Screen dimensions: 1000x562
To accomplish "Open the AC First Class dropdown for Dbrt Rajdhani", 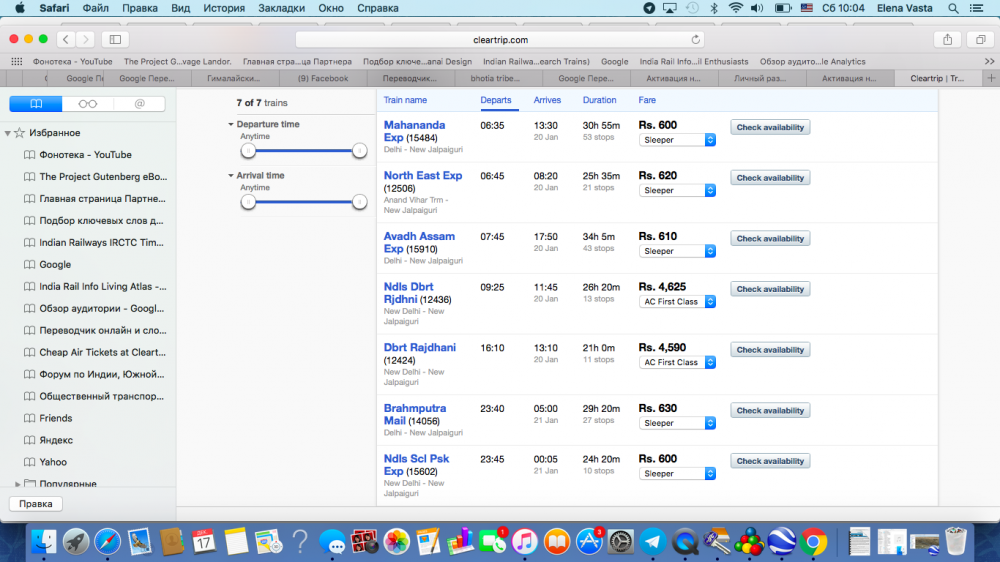I will pos(677,362).
